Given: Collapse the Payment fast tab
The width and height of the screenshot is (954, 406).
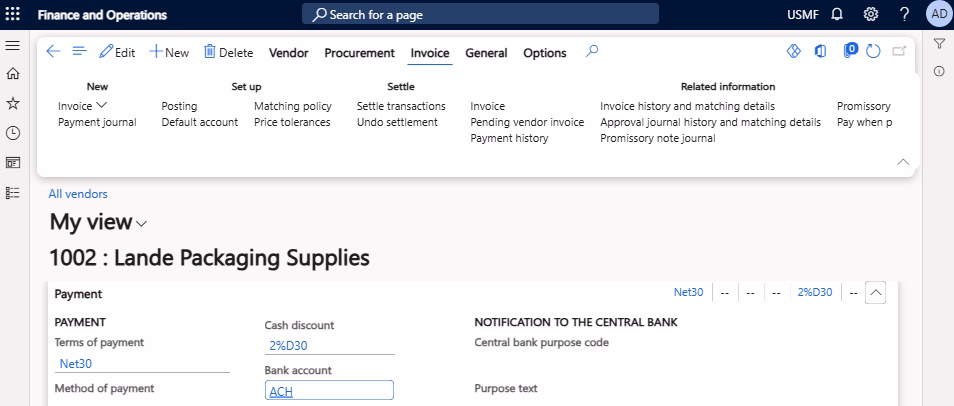Looking at the screenshot, I should [876, 293].
